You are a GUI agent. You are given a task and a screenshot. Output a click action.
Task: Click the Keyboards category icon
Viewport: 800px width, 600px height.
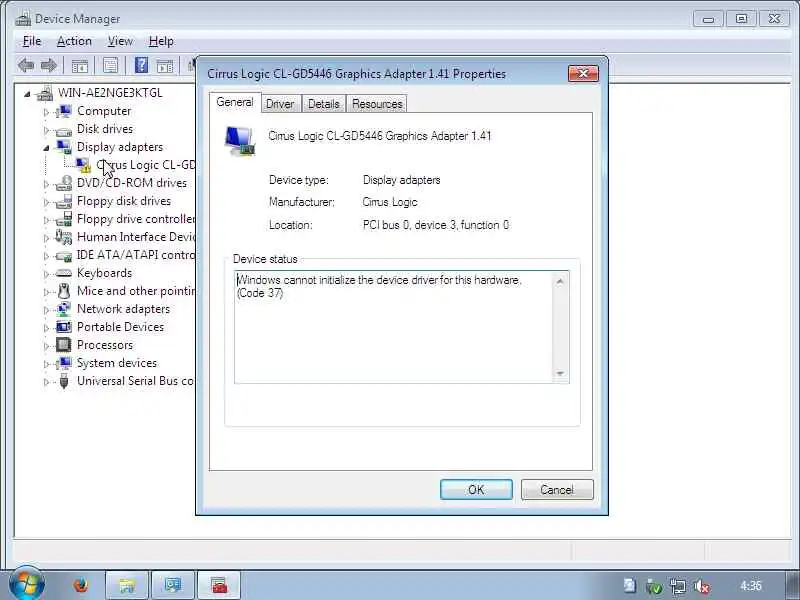(63, 273)
